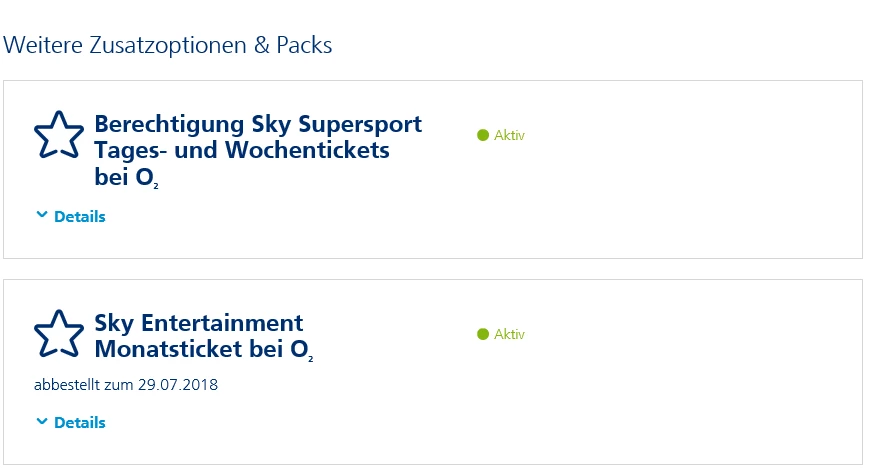This screenshot has height=471, width=891.
Task: Open Details link in Supersport card
Action: point(79,217)
